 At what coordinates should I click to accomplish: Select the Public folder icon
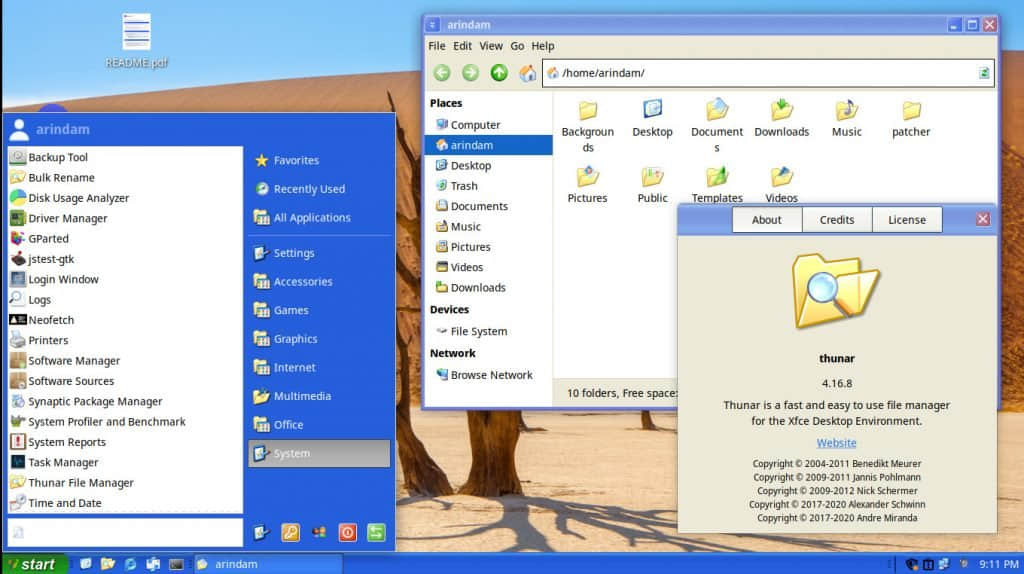pyautogui.click(x=652, y=176)
